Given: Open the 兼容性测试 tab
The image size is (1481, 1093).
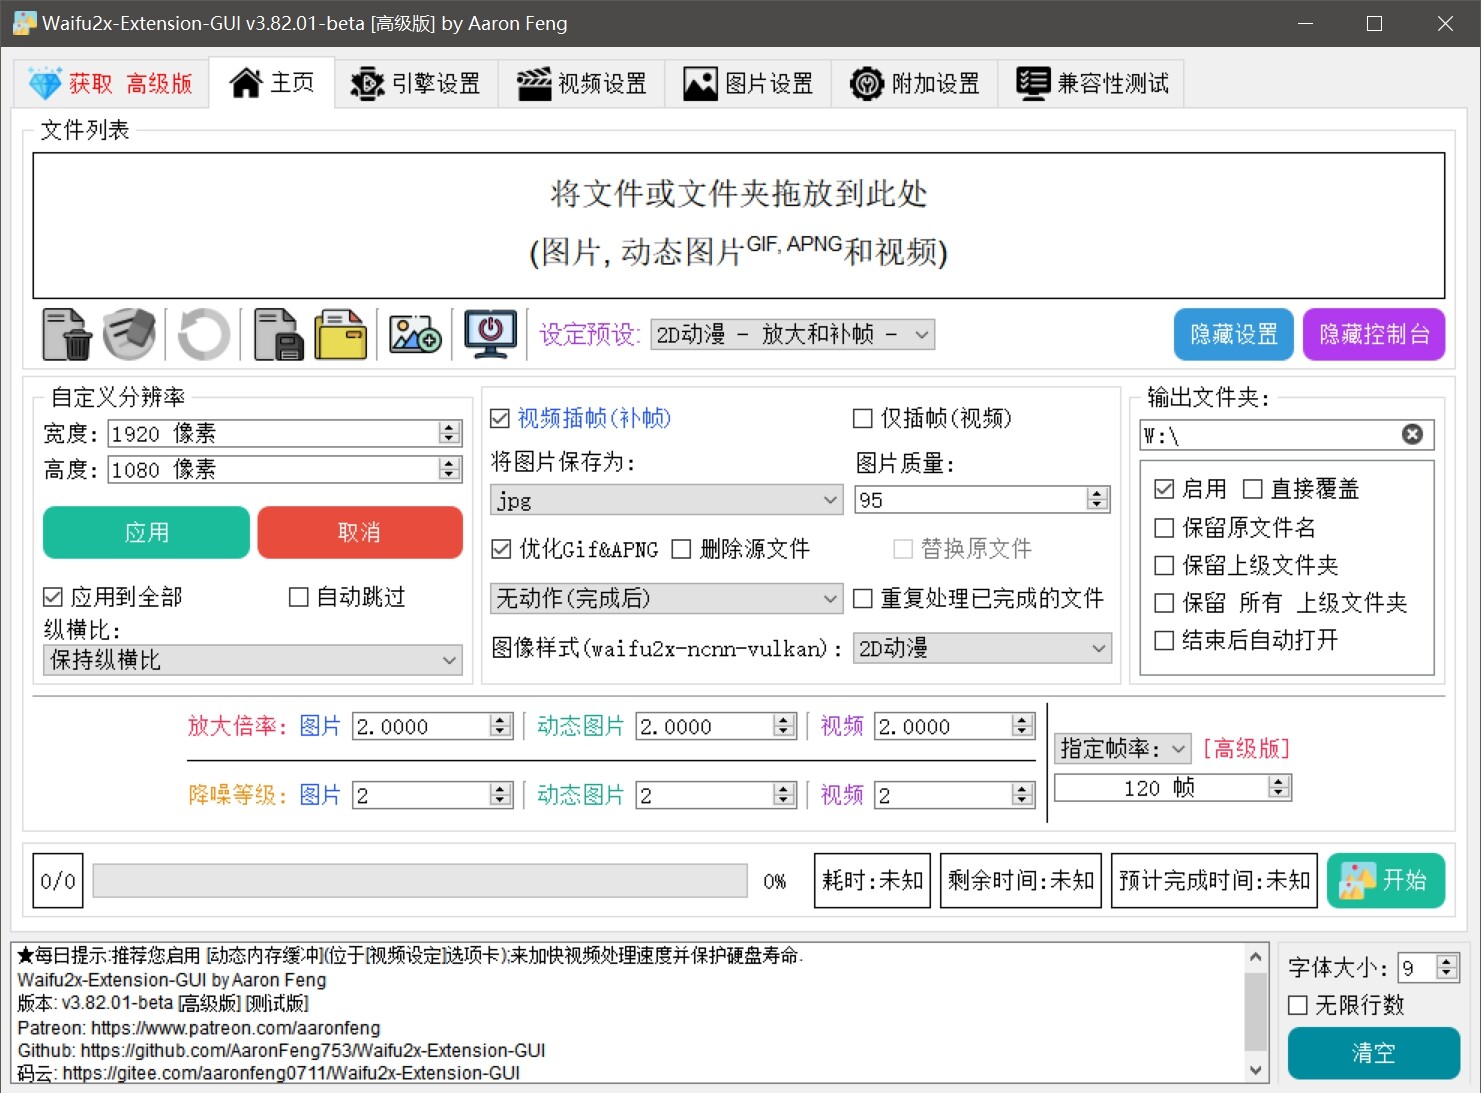Looking at the screenshot, I should [x=1091, y=83].
